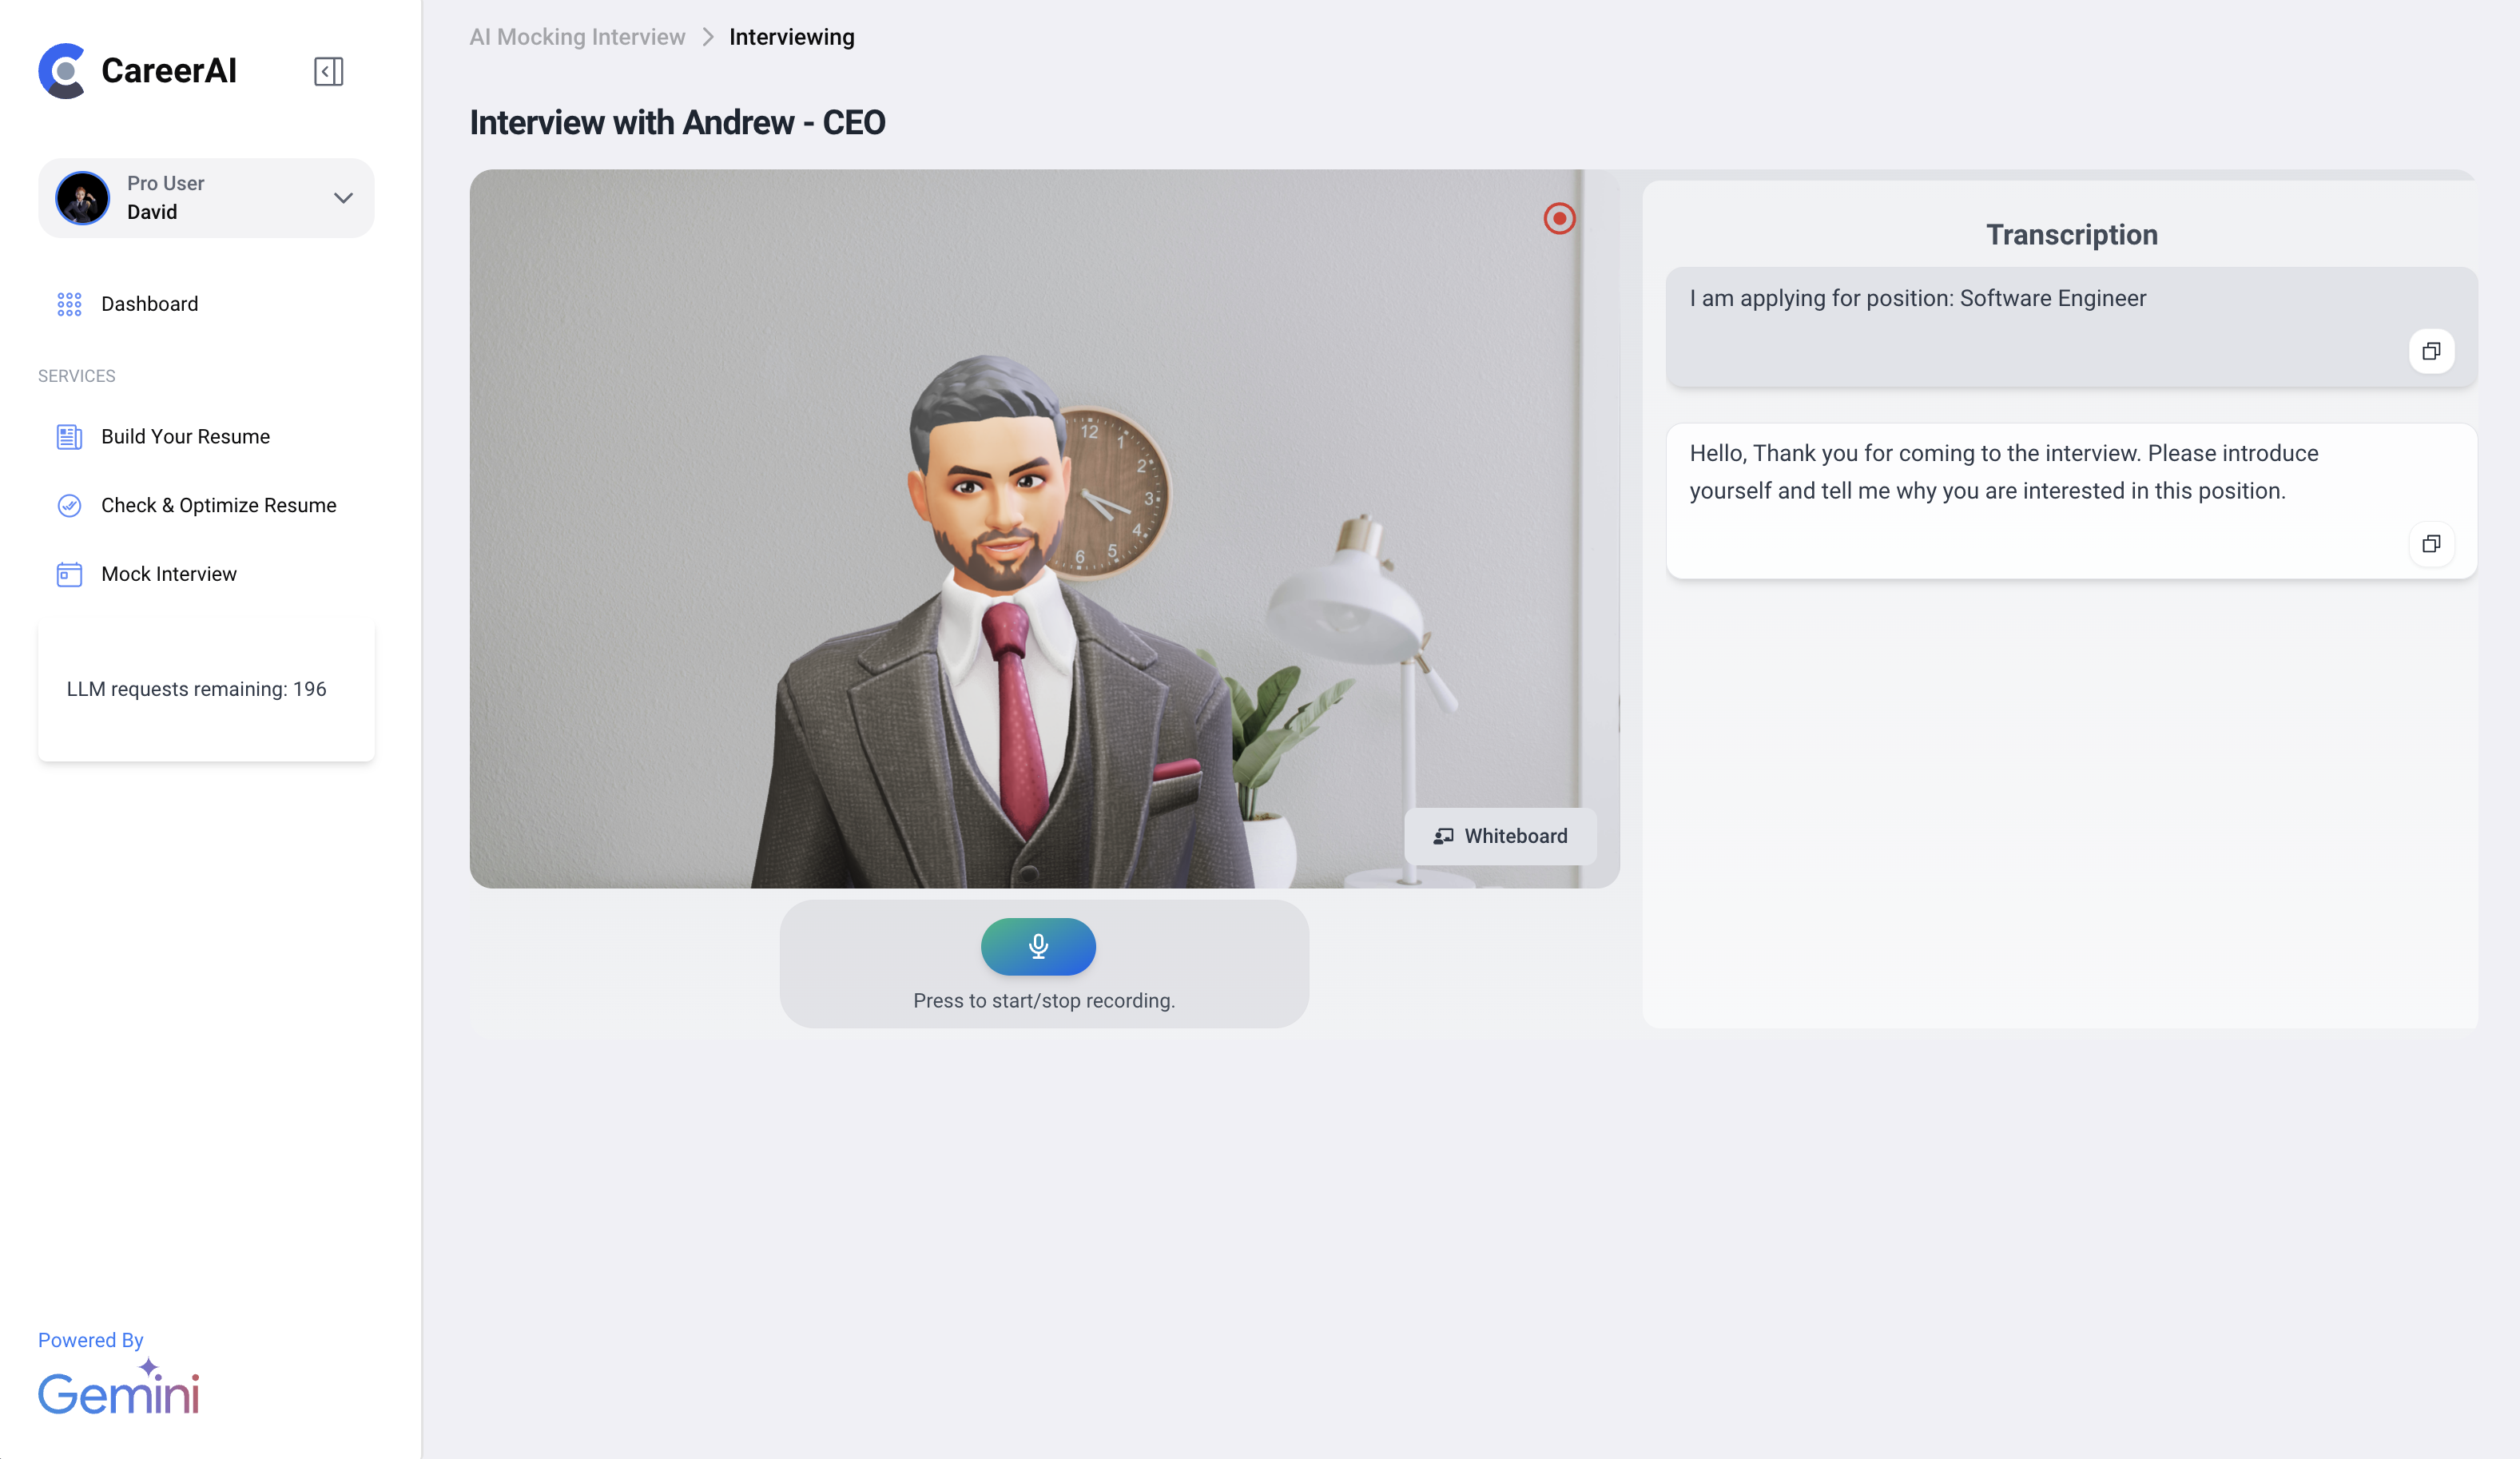Collapse the sidebar with the panel icon
2520x1459 pixels.
[x=328, y=71]
